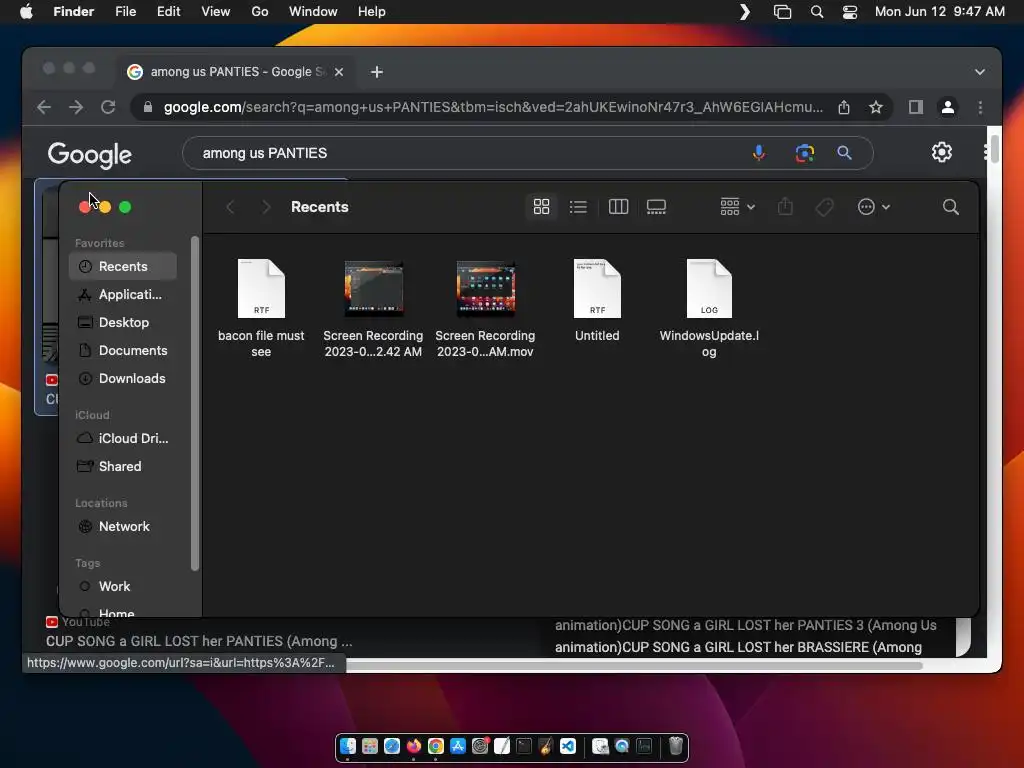This screenshot has width=1024, height=768.
Task: Open Firefox from the Dock
Action: (413, 746)
